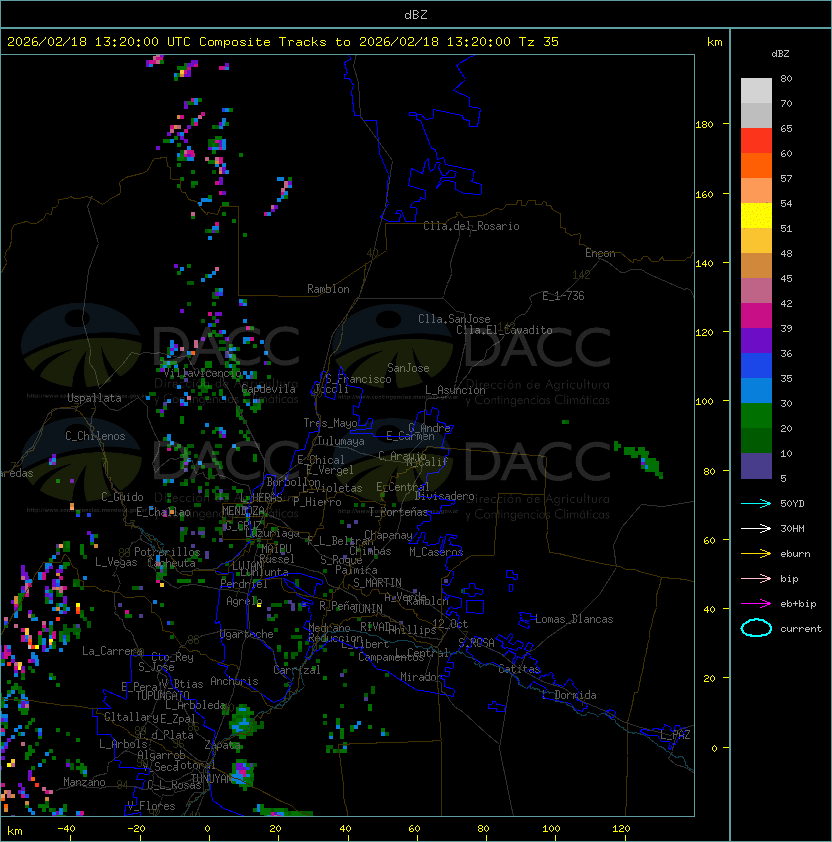Click the 'L_PAZ' map label
This screenshot has height=842, width=832.
pyautogui.click(x=675, y=735)
